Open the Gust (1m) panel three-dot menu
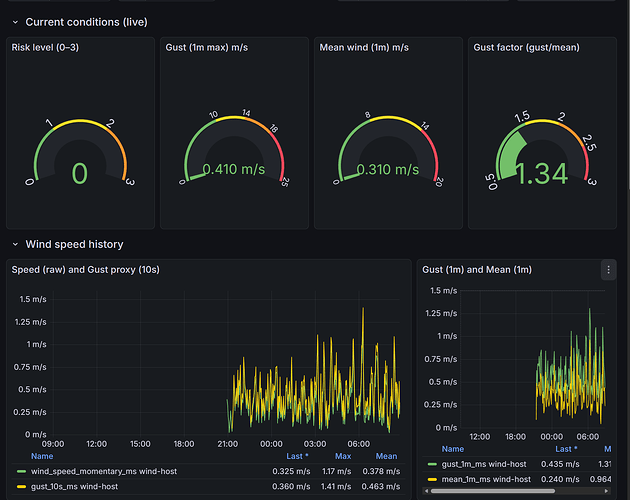The width and height of the screenshot is (630, 500). [607, 270]
